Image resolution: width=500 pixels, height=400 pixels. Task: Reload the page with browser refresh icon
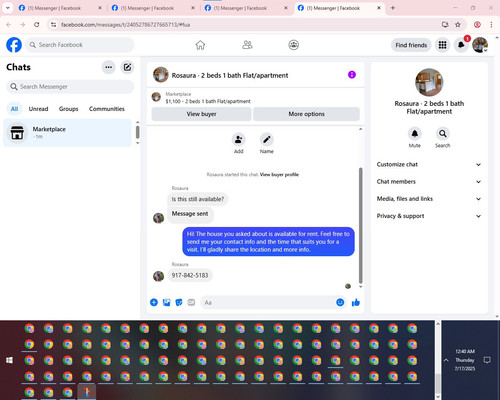tap(37, 24)
